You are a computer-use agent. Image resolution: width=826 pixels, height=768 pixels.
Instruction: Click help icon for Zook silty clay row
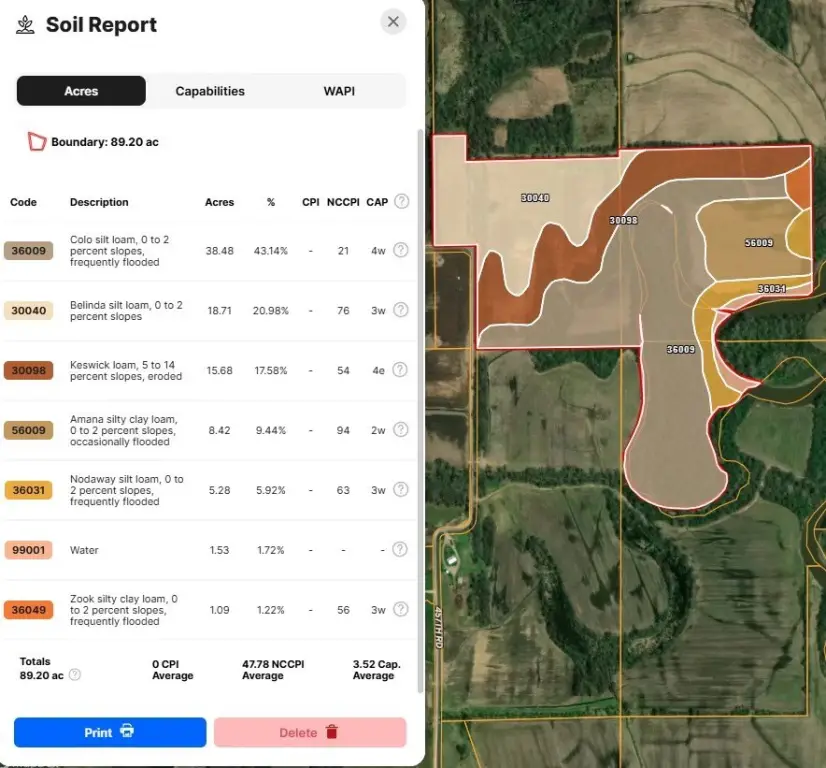(x=400, y=609)
